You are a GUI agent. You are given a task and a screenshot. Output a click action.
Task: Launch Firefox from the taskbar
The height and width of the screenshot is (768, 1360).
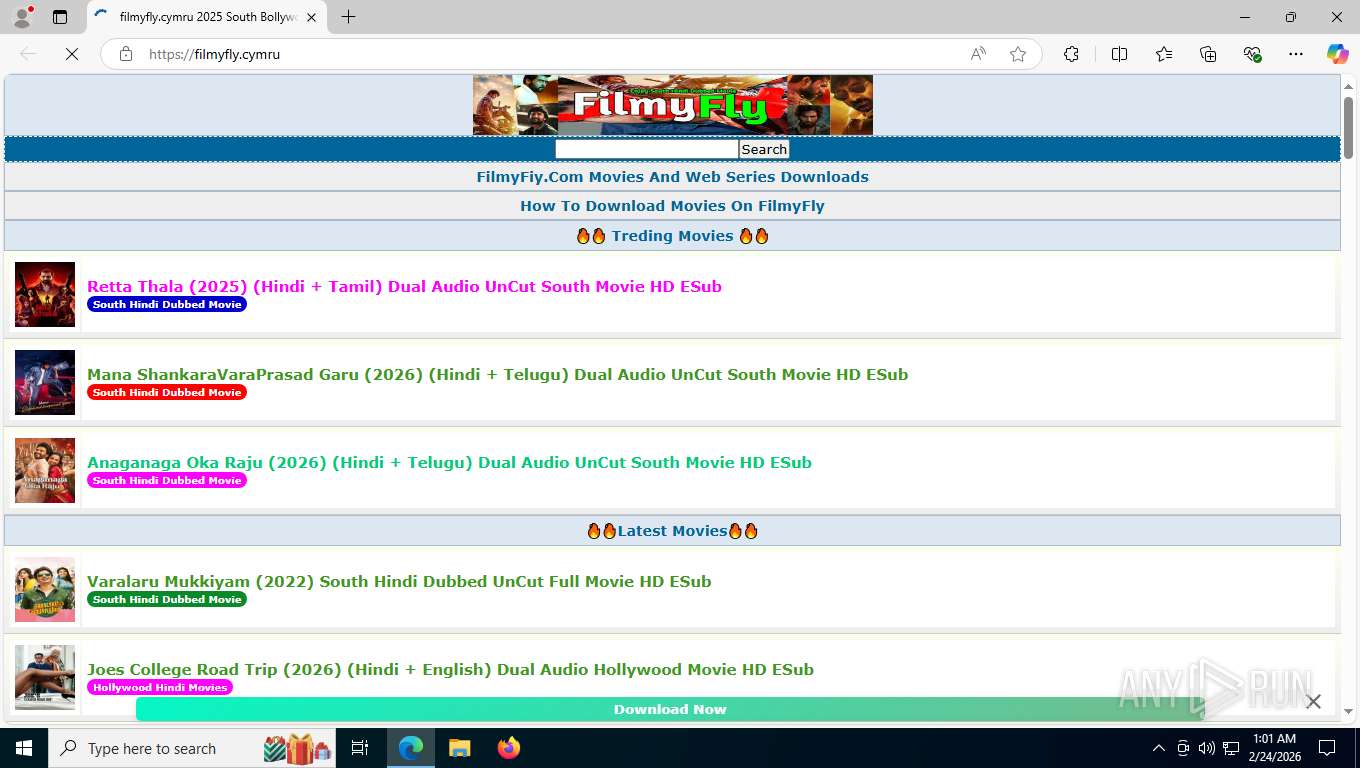(x=509, y=748)
